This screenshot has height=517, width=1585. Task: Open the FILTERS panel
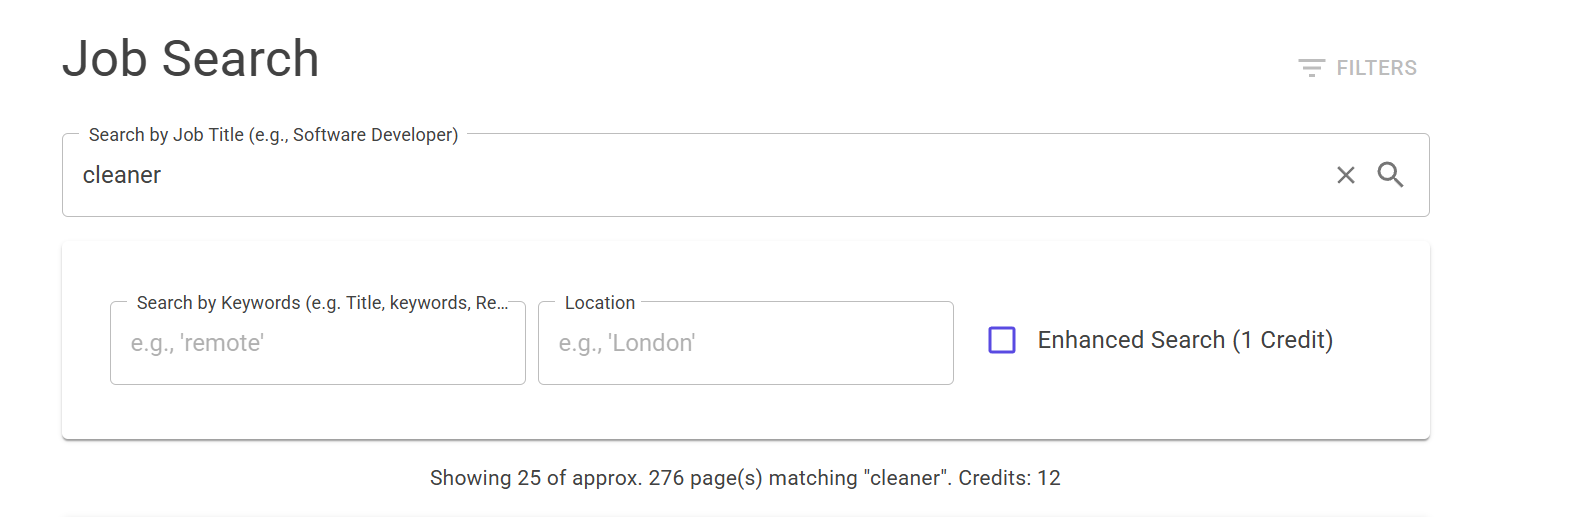pyautogui.click(x=1357, y=68)
